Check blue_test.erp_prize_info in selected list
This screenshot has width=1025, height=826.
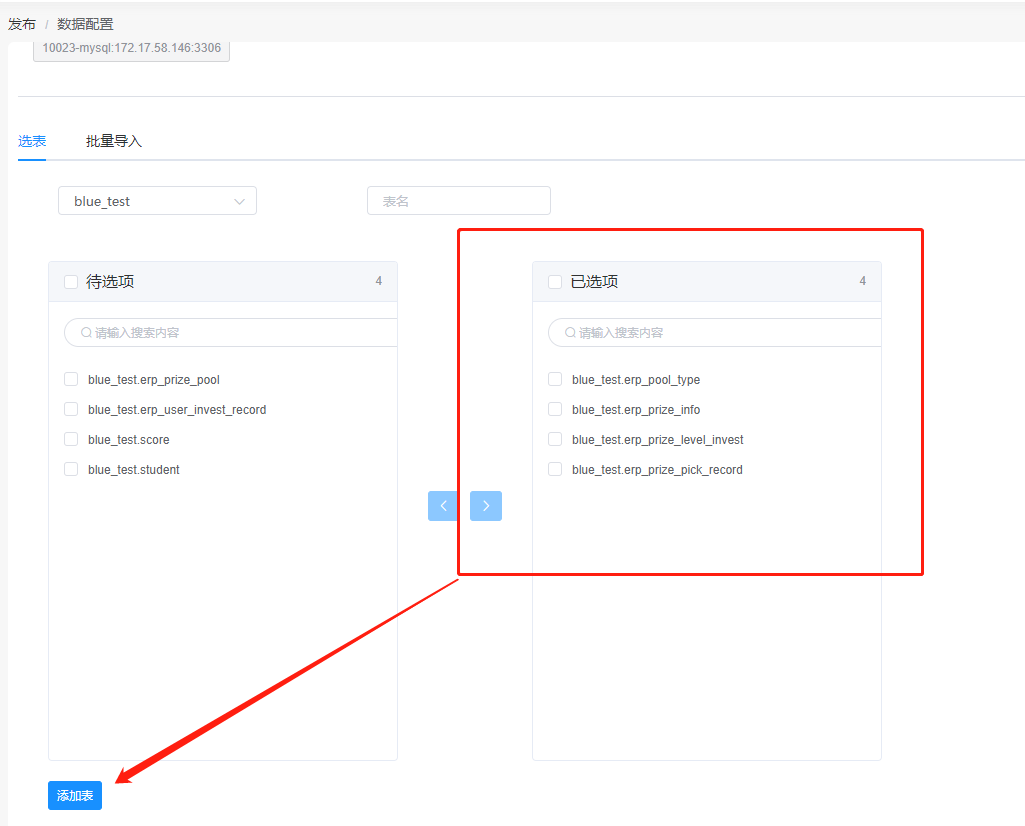[555, 410]
